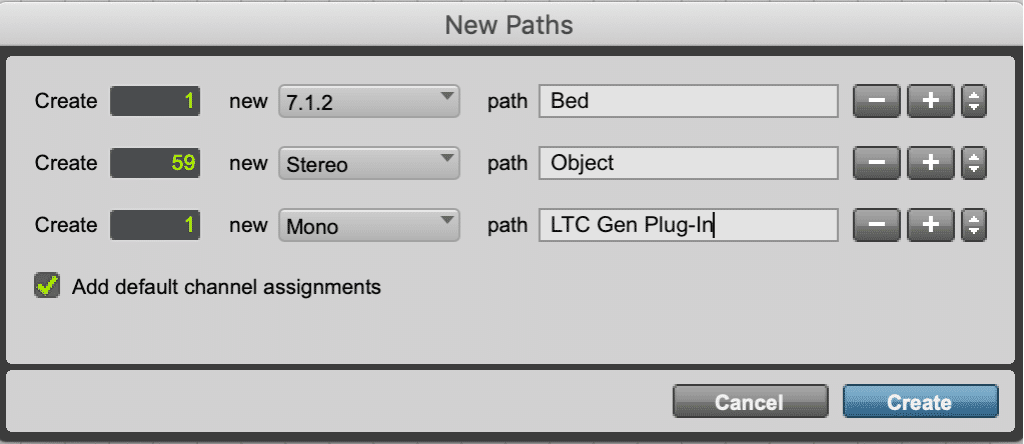Click the plus icon on Bed row
This screenshot has width=1024, height=444.
pos(930,101)
